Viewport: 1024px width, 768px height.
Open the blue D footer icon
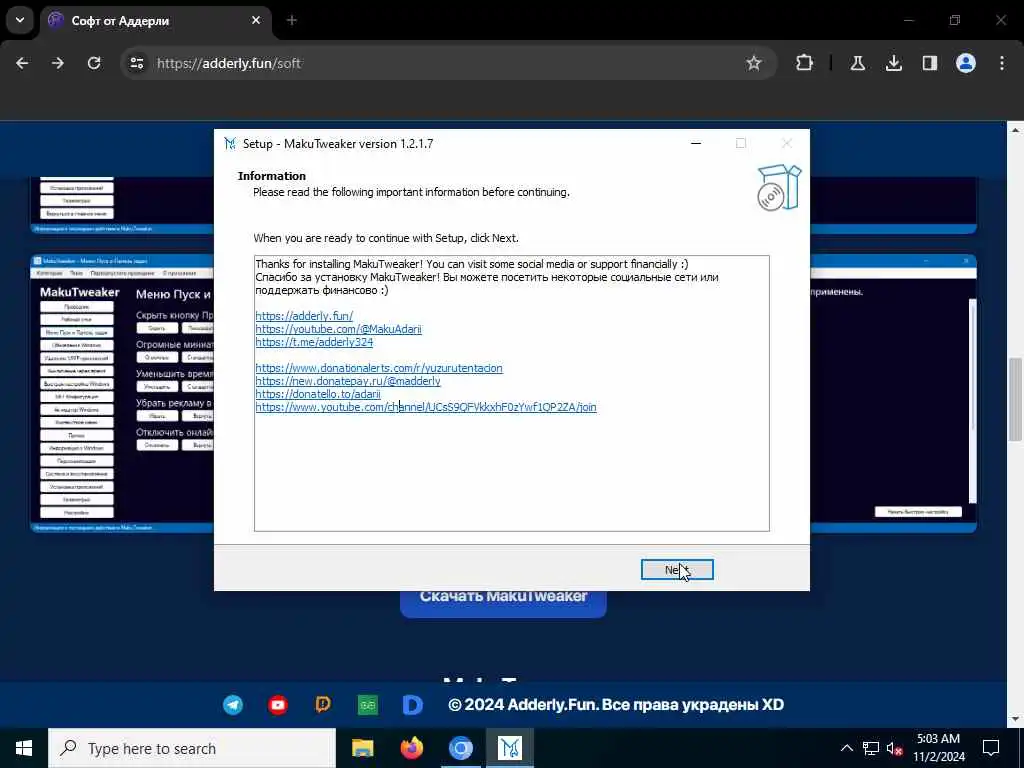coord(413,705)
